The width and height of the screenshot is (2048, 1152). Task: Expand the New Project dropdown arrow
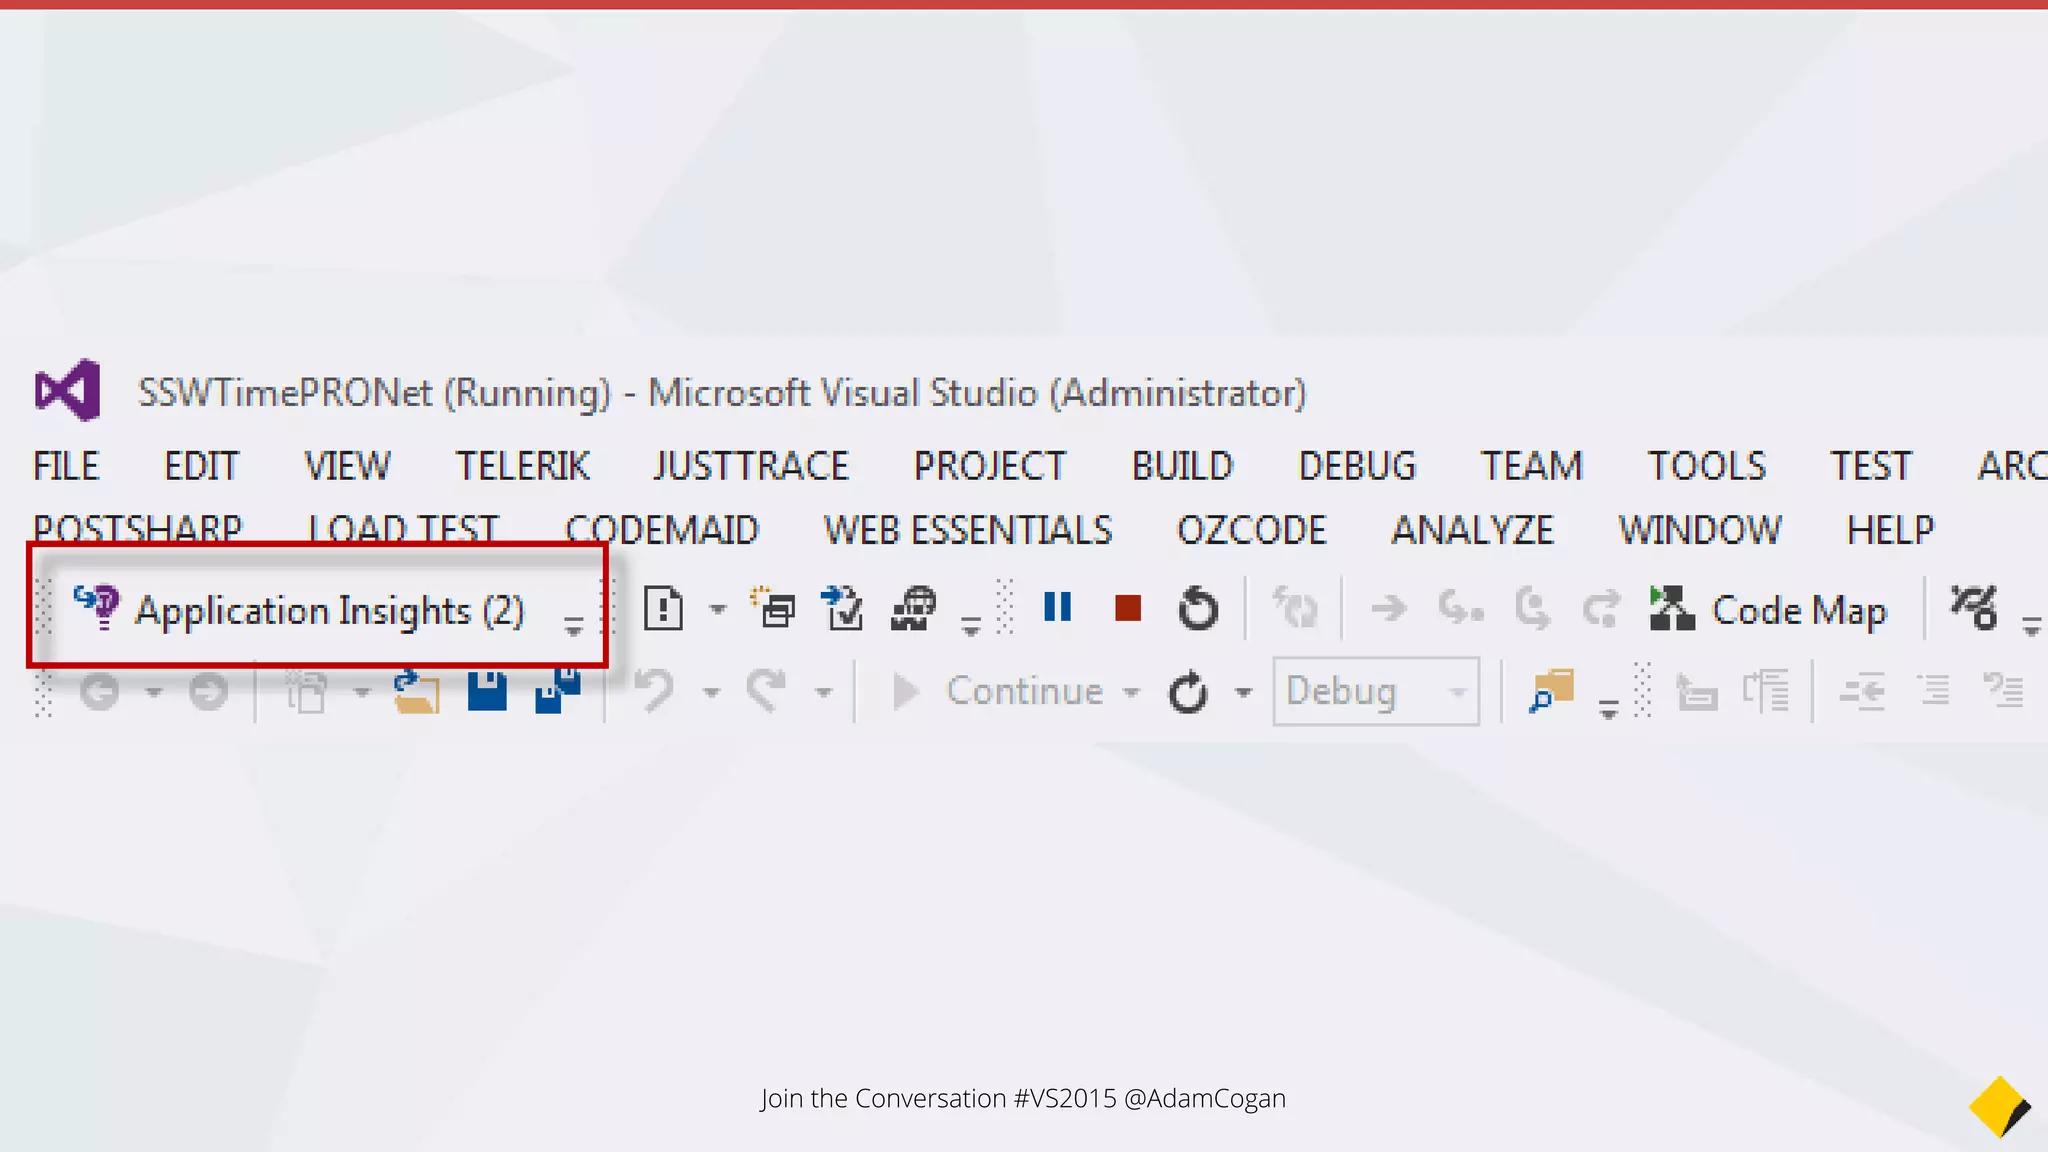coord(361,692)
